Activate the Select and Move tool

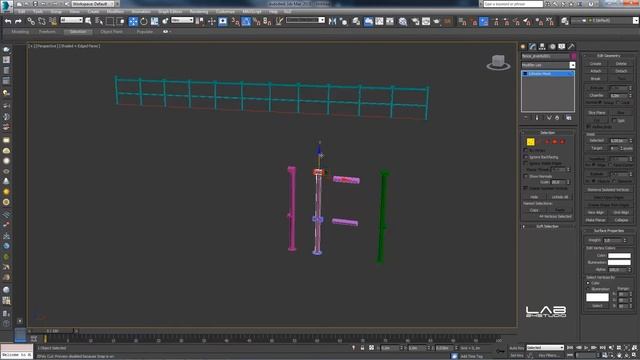133,21
